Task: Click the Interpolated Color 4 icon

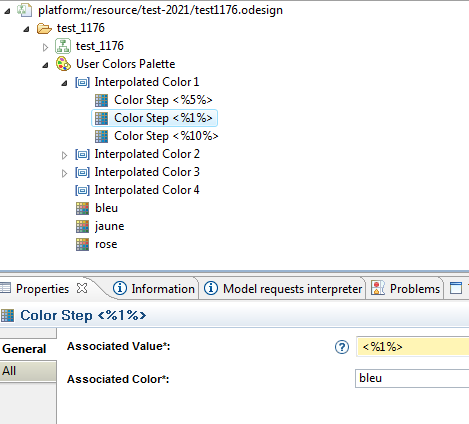Action: (82, 190)
